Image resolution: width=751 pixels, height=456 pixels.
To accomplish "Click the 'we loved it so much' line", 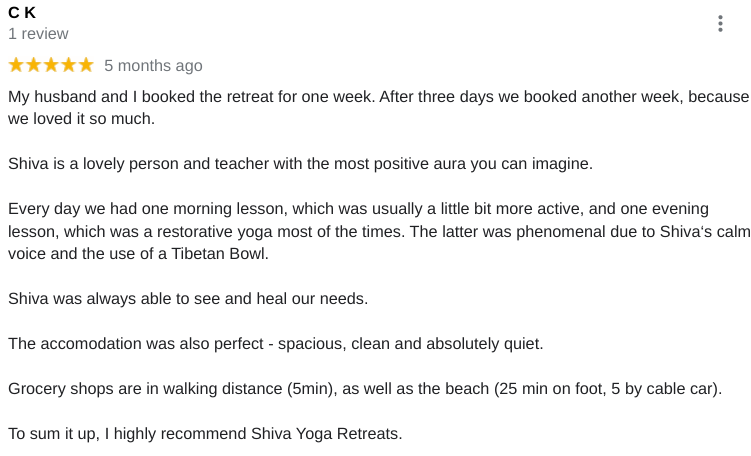I will tap(81, 118).
